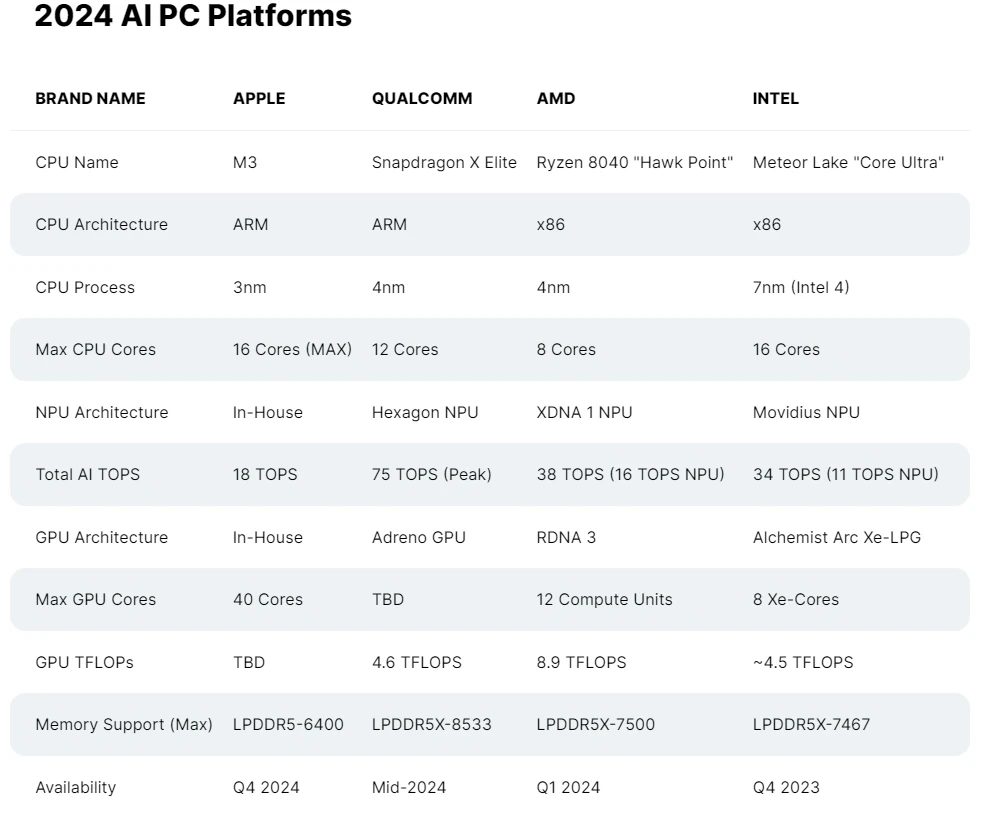Click the 'Meteor Lake Core Ultra' cell
999x838 pixels.
(848, 162)
